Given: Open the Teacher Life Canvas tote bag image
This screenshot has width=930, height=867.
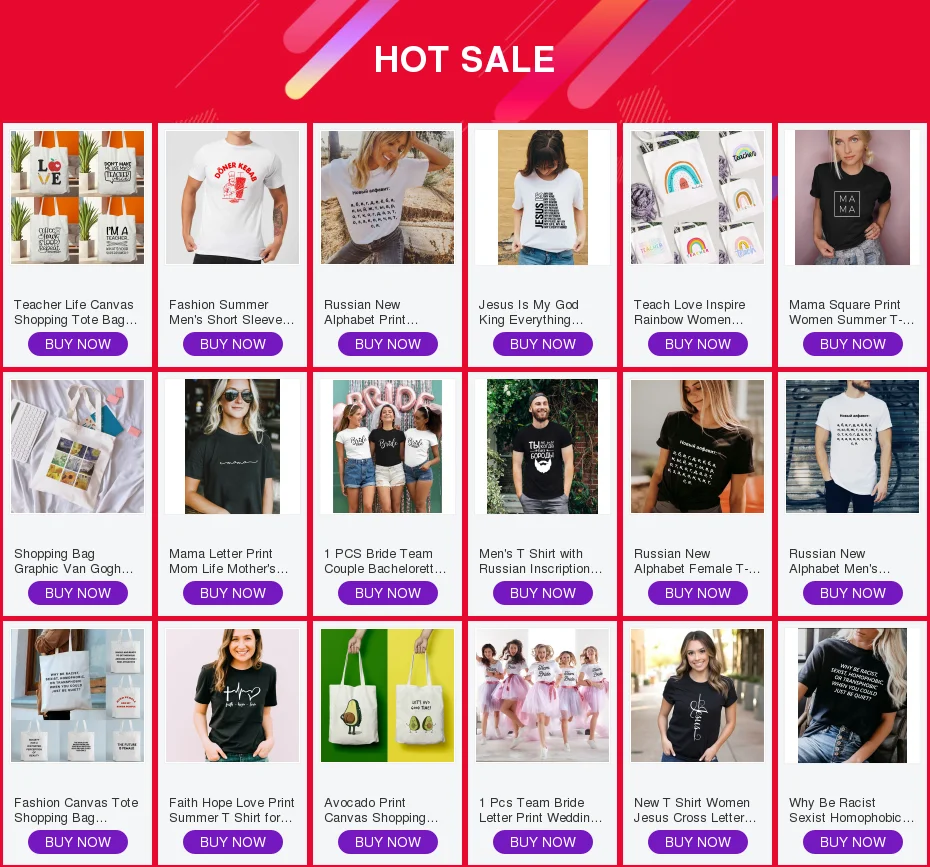Looking at the screenshot, I should [78, 197].
